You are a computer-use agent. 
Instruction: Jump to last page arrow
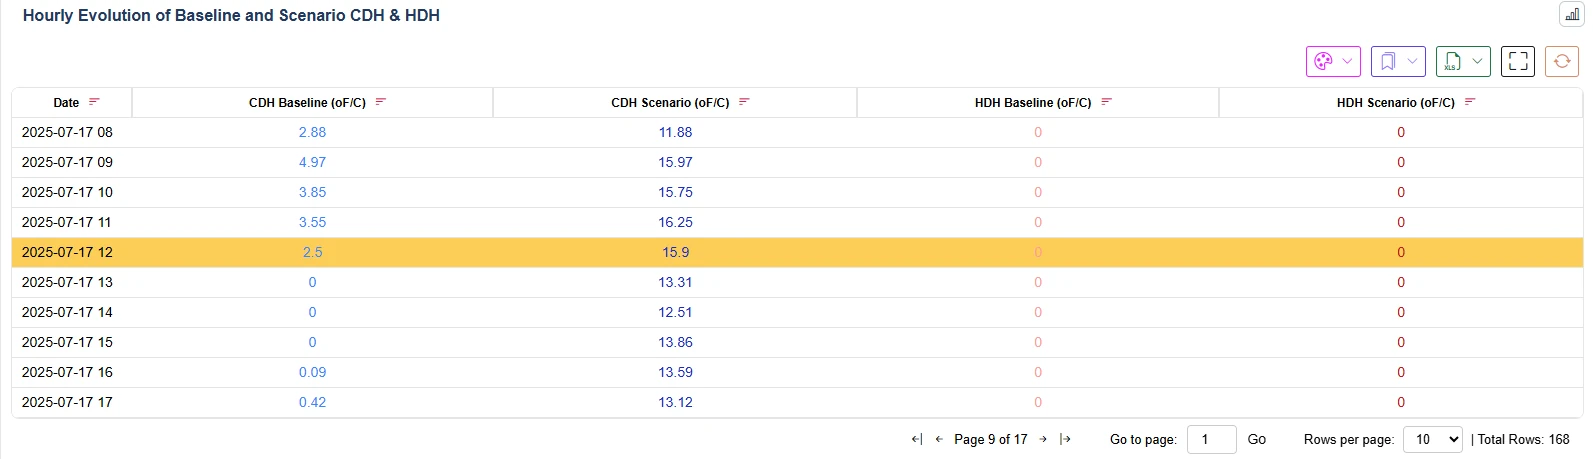[1065, 439]
